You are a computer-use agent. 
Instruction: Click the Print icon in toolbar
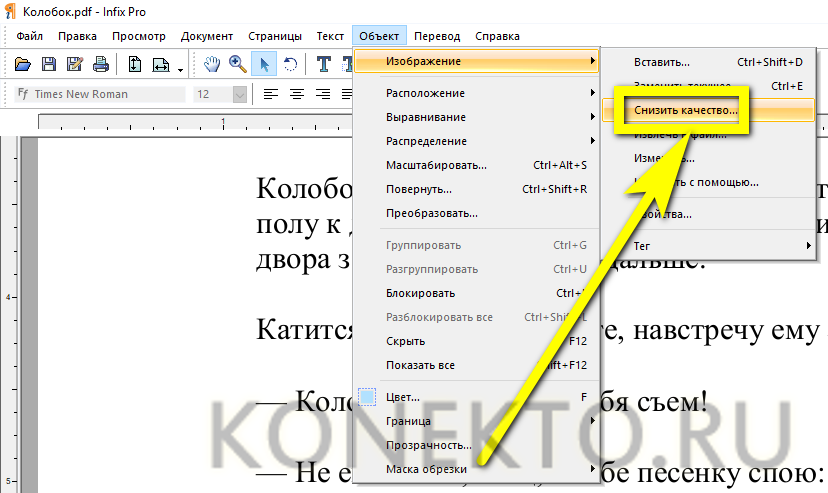[x=100, y=65]
